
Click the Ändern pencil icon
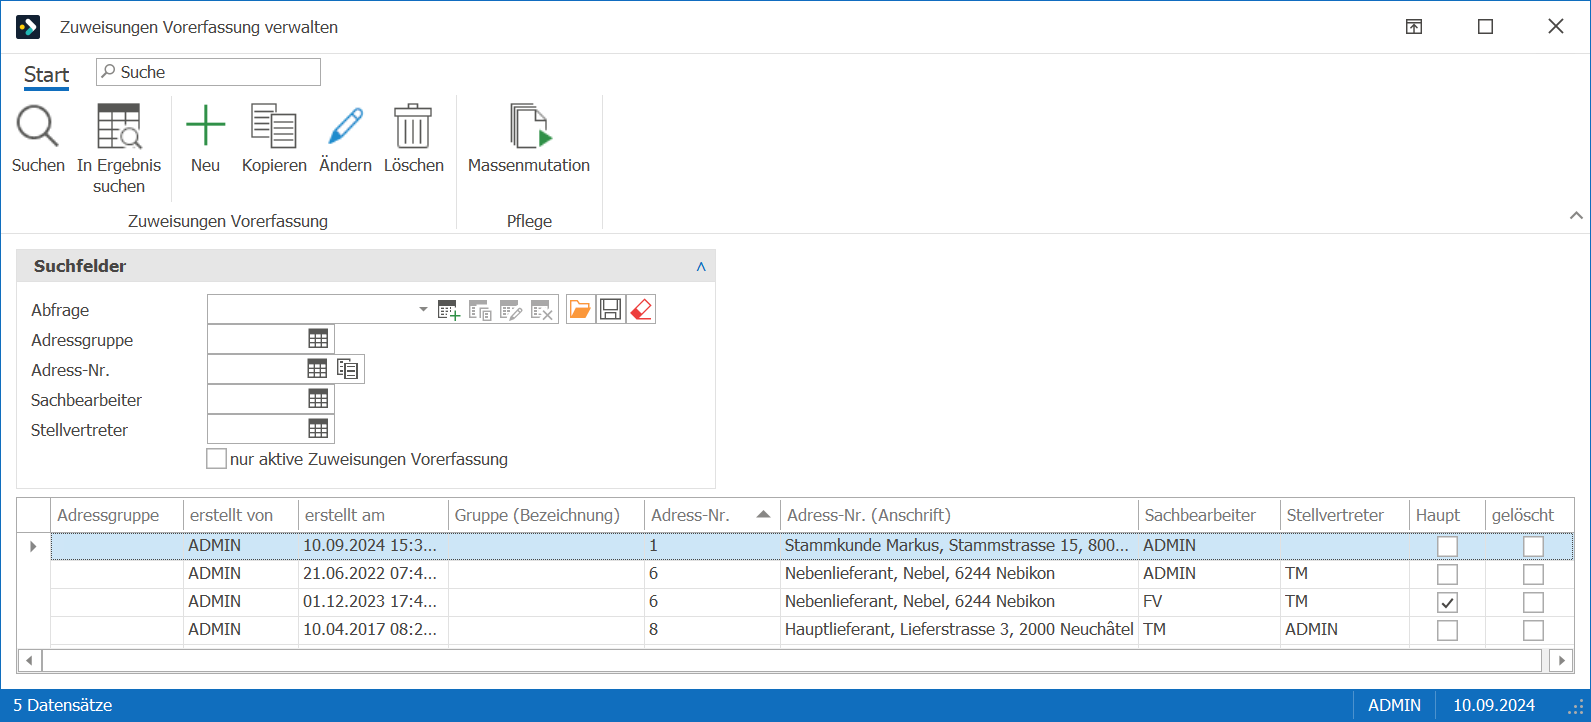pos(345,127)
